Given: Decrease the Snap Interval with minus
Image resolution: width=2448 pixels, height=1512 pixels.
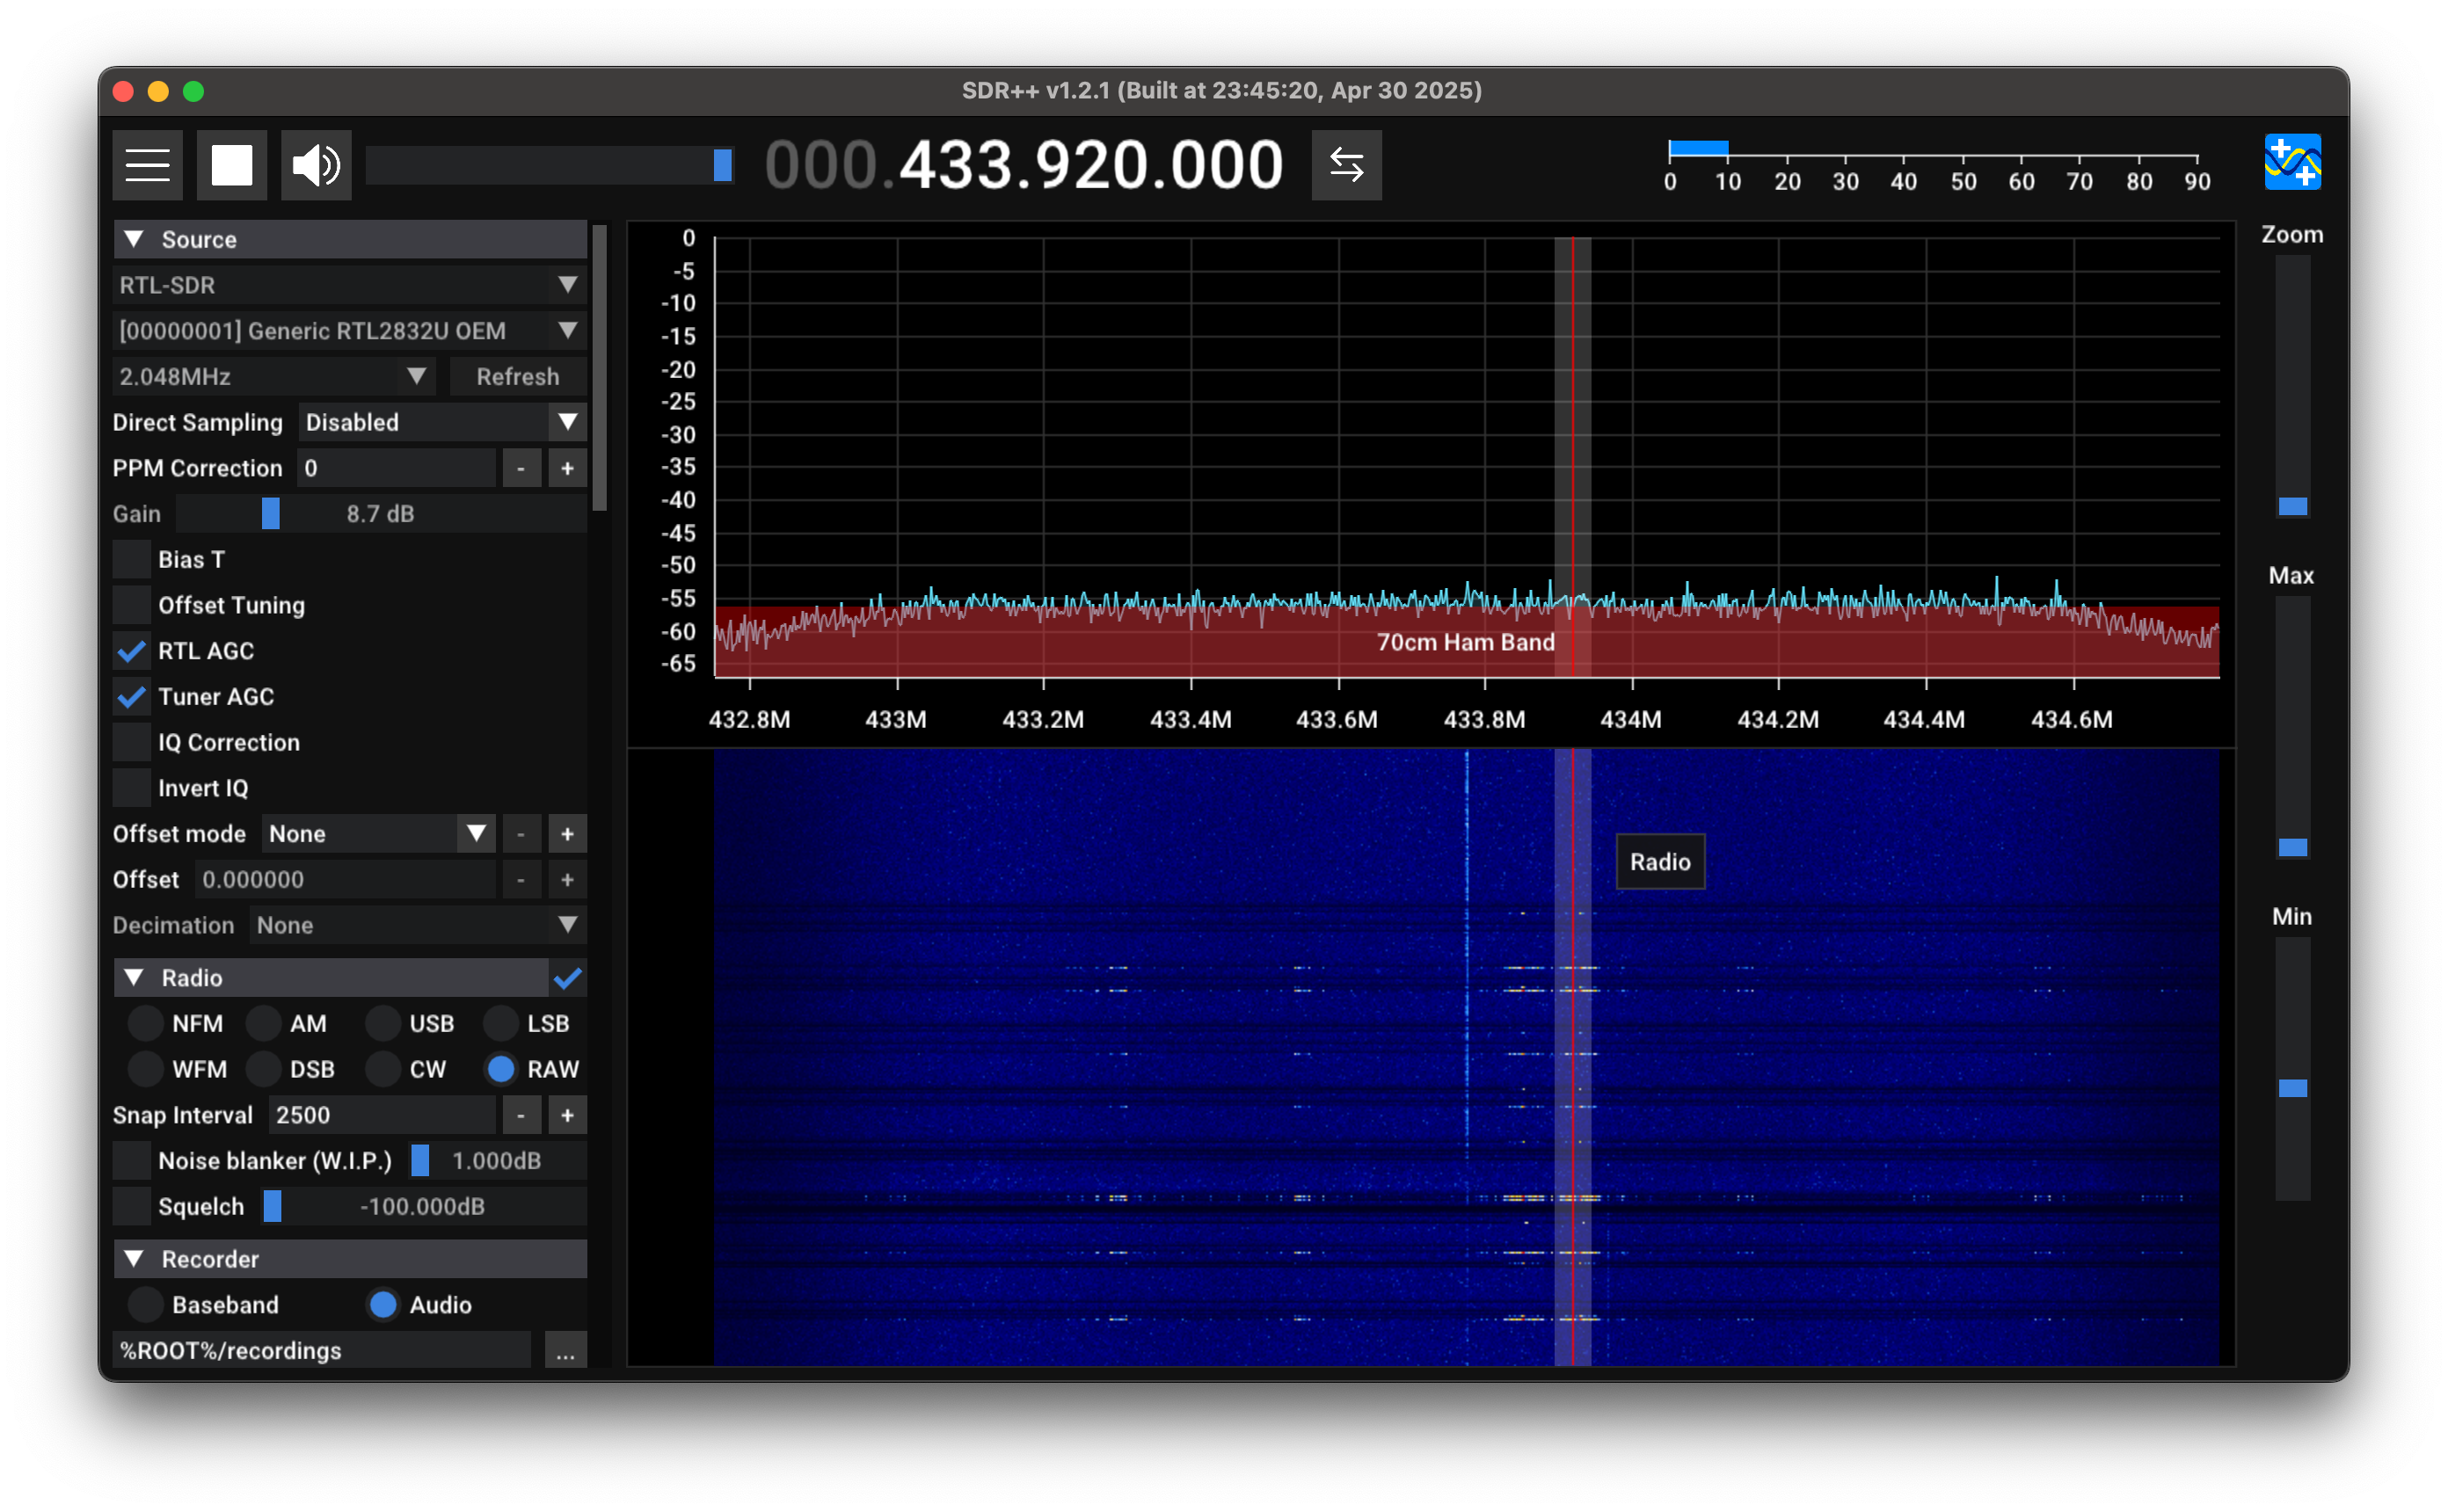Looking at the screenshot, I should [x=521, y=1115].
